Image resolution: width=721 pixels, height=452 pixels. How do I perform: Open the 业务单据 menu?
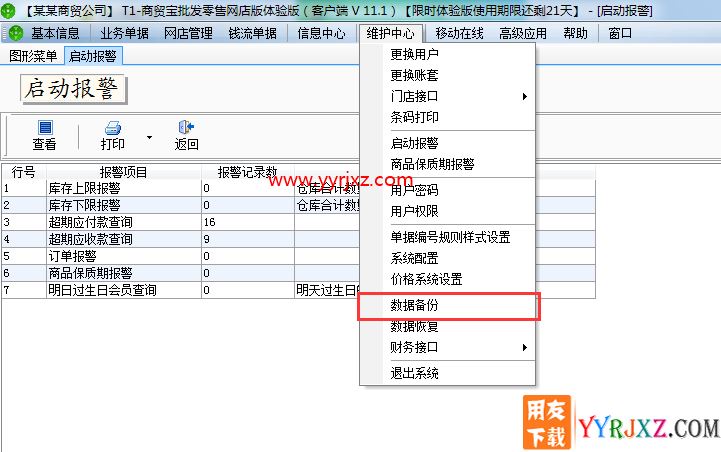pos(124,33)
